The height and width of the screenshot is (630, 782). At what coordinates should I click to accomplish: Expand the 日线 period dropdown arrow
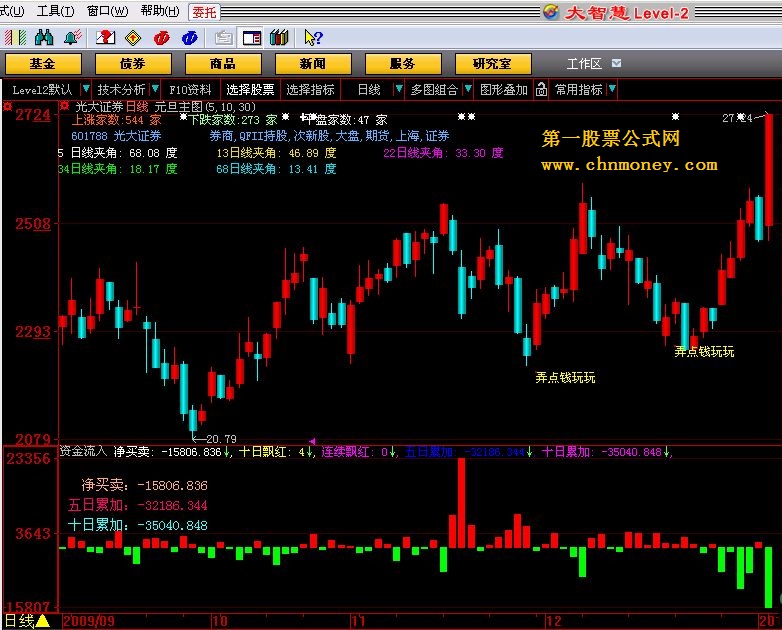pyautogui.click(x=398, y=89)
